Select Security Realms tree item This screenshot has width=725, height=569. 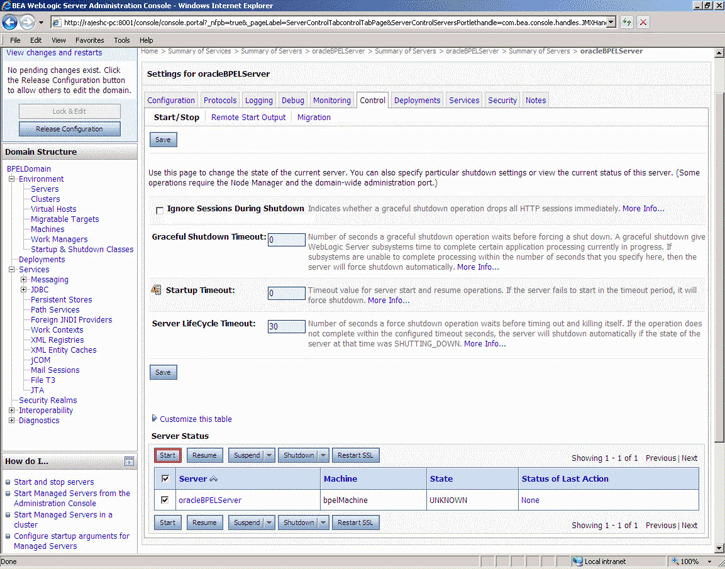click(48, 400)
